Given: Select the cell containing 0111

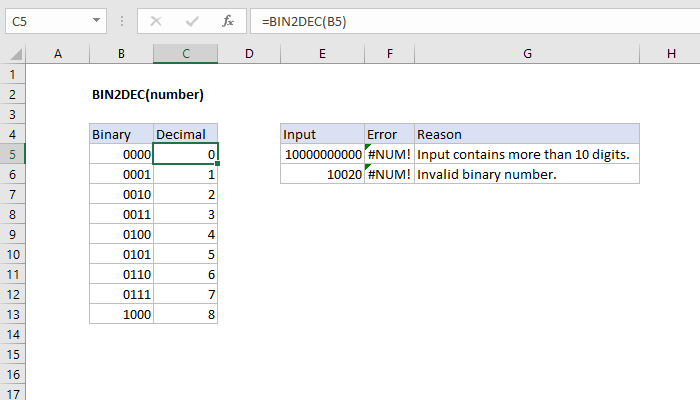Looking at the screenshot, I should [x=121, y=294].
